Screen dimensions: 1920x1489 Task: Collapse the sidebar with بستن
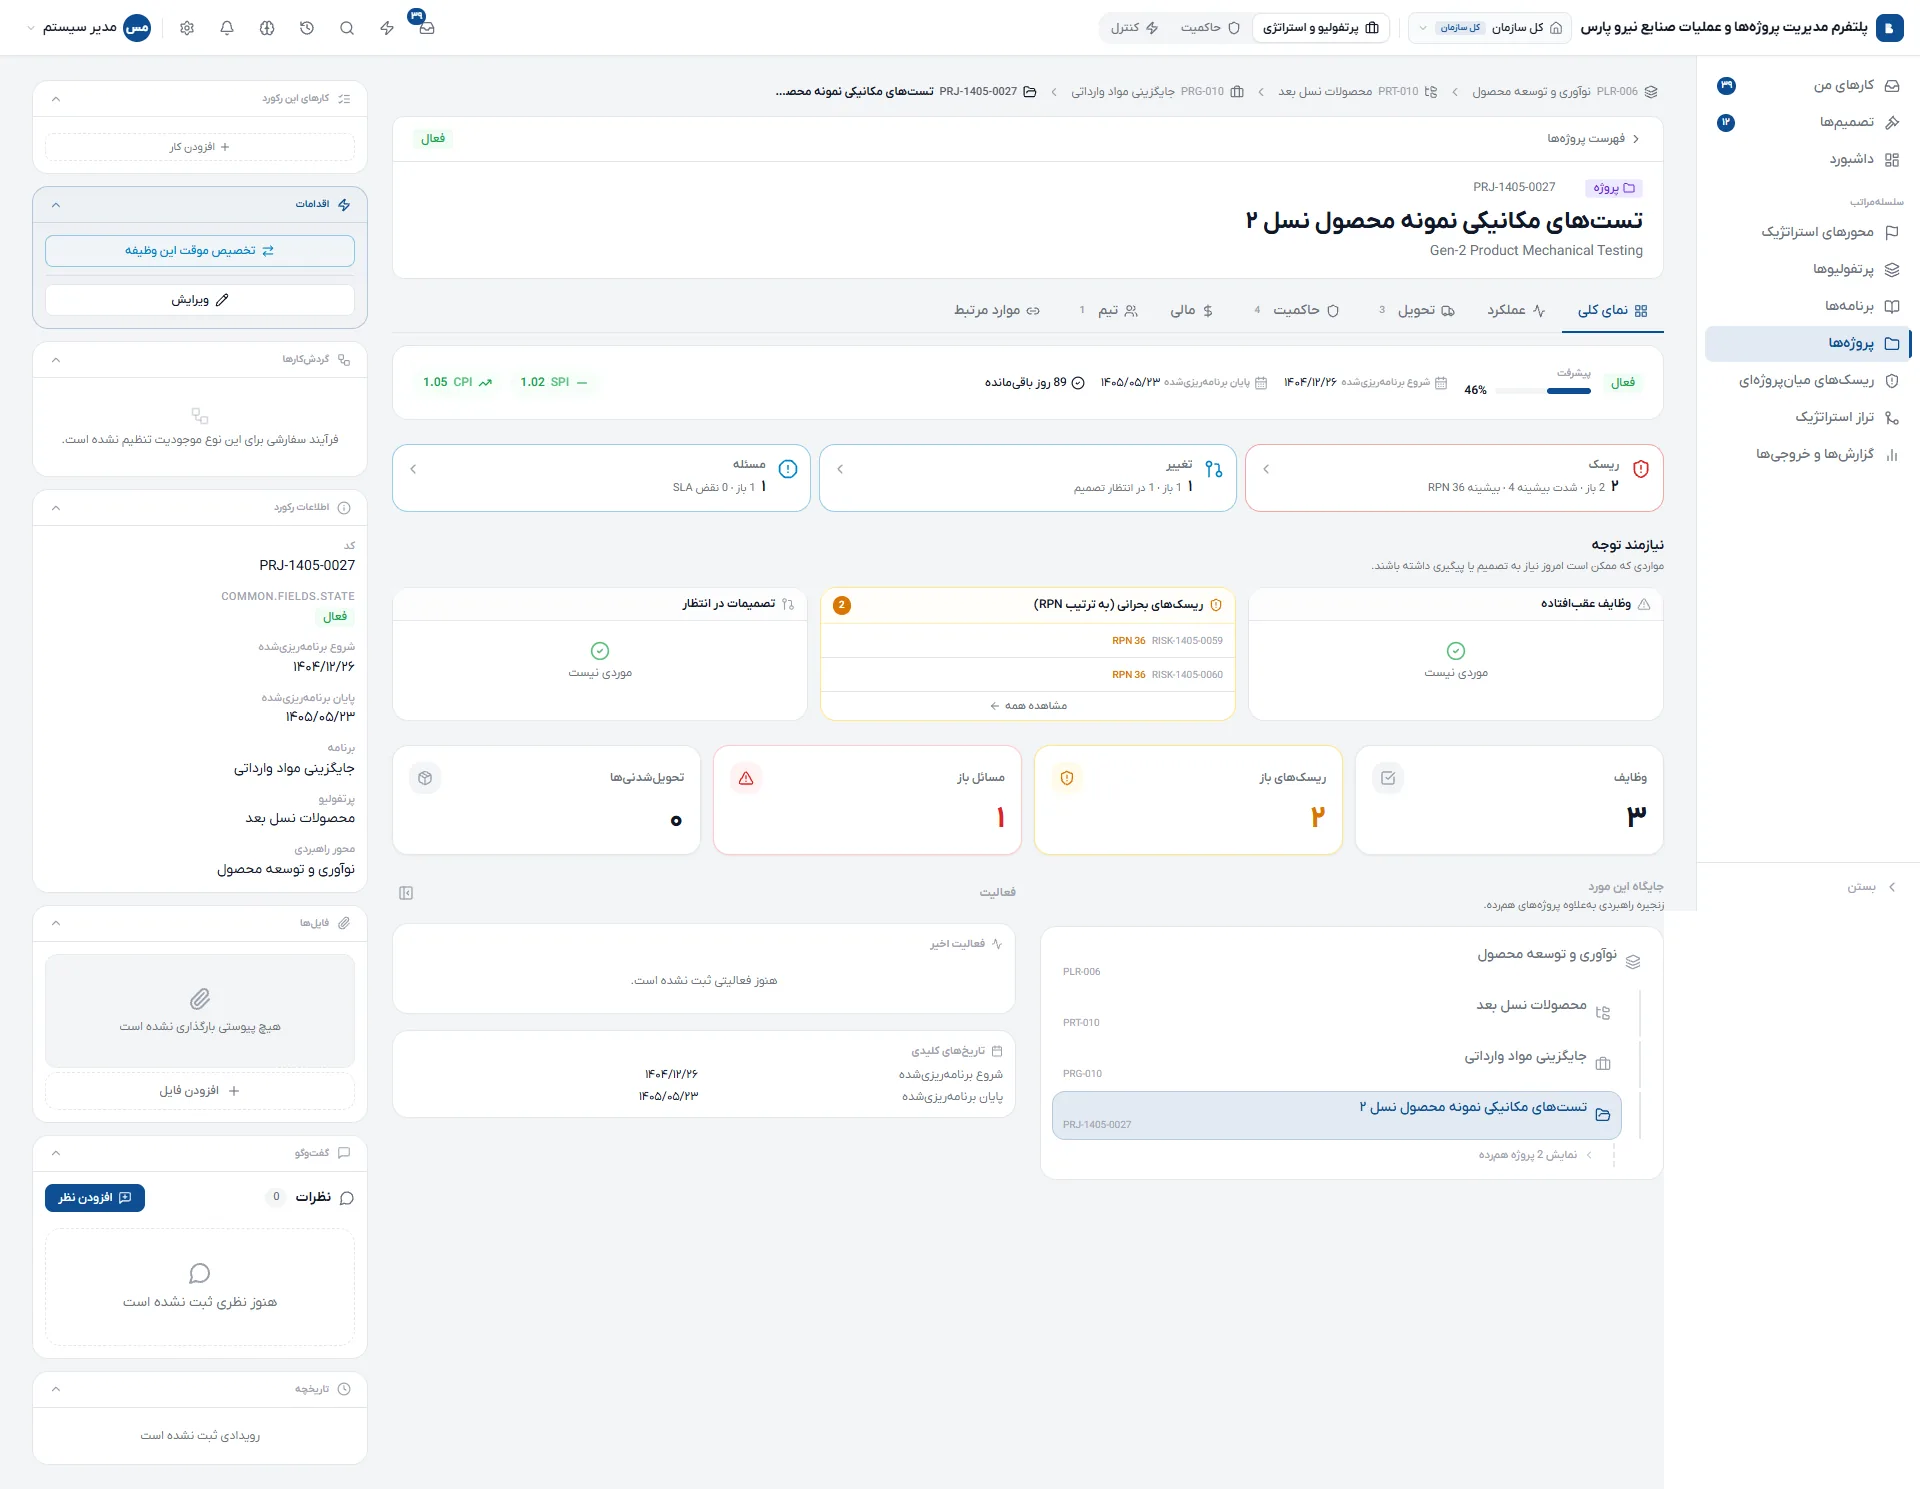coord(1871,887)
